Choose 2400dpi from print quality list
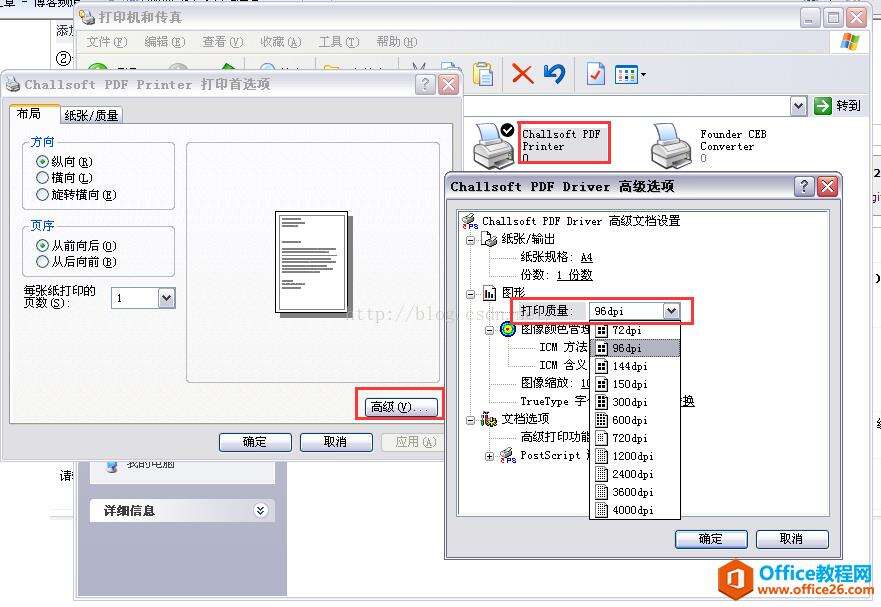Viewport: 881px width, 607px height. 634,474
